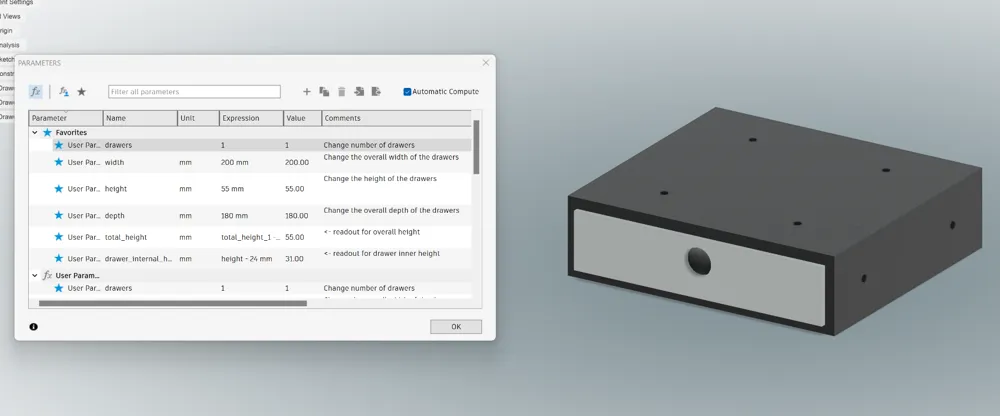The image size is (1000, 416).
Task: Click the fx user parameters filter icon
Action: (x=64, y=92)
